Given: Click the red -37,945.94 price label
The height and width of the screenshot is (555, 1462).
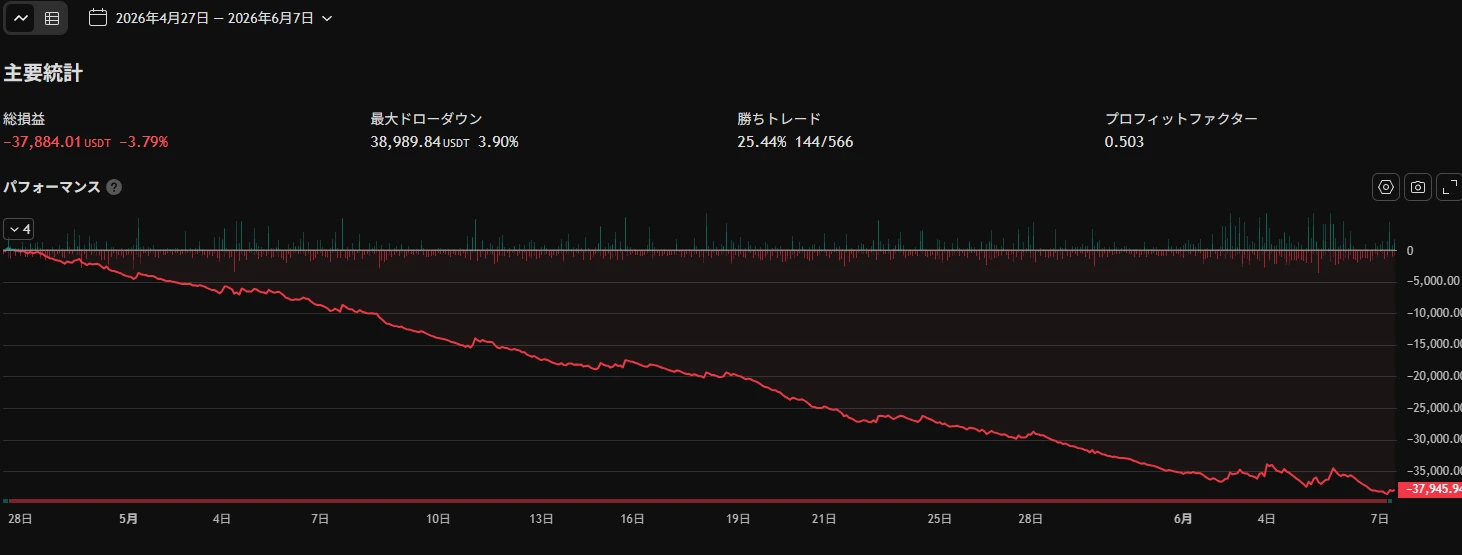Looking at the screenshot, I should (1431, 489).
